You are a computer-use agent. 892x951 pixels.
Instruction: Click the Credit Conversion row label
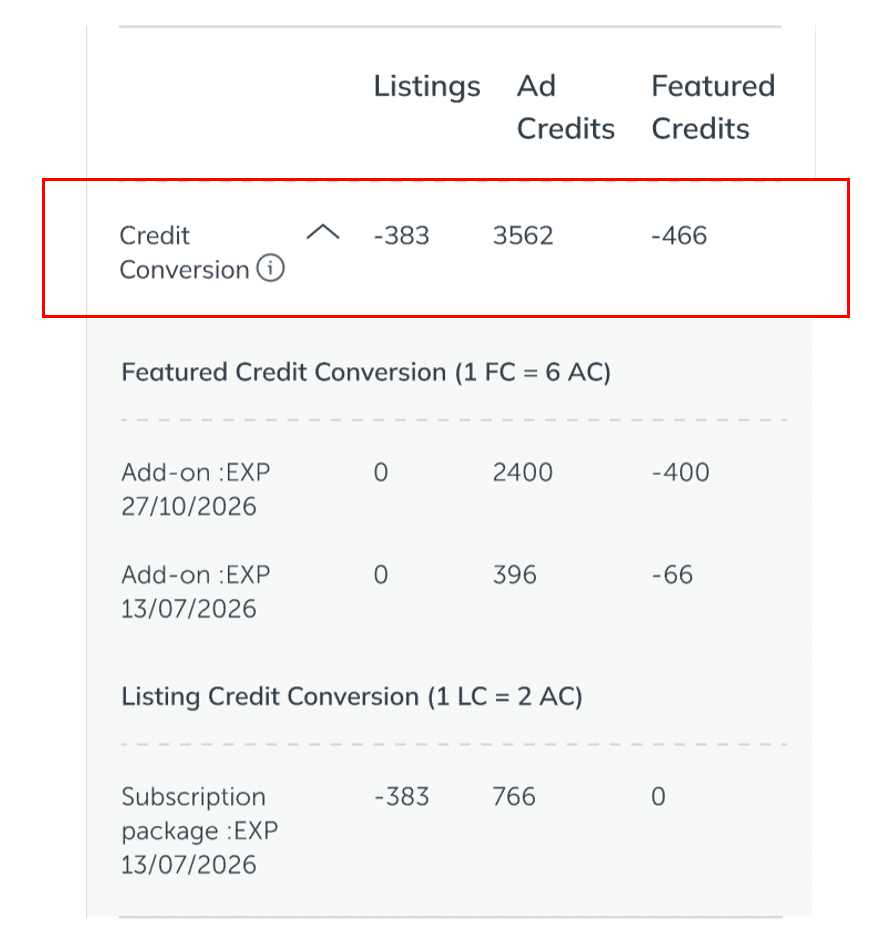184,253
